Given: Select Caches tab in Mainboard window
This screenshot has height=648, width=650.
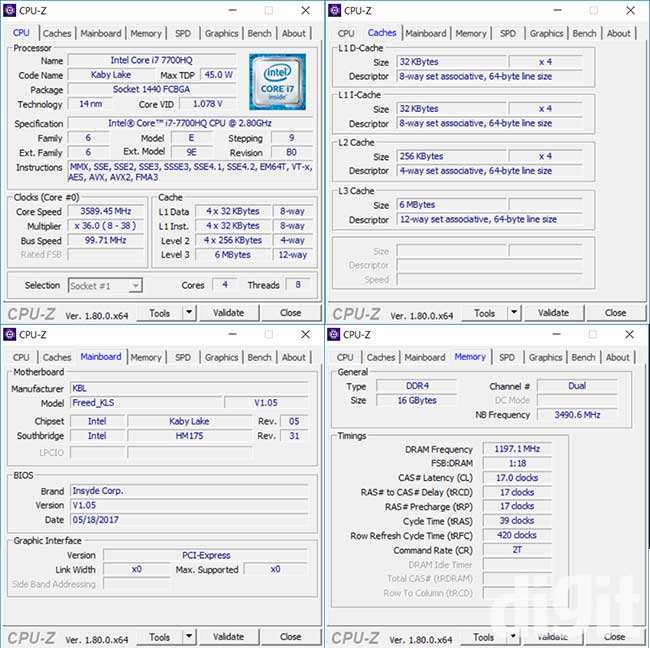Looking at the screenshot, I should (x=57, y=357).
